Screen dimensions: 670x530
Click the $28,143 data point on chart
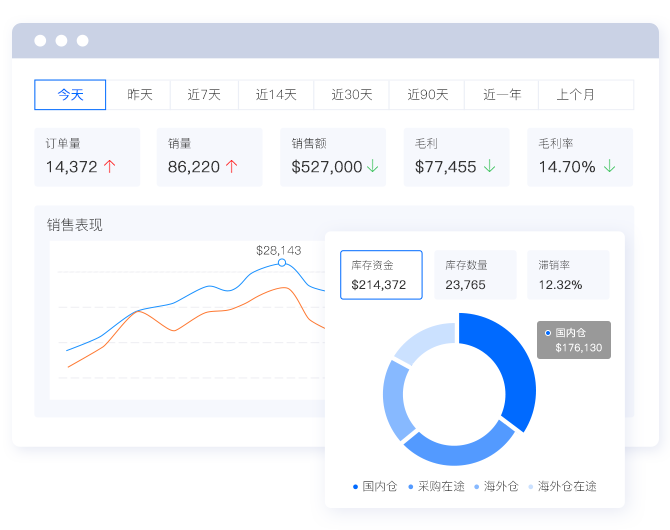pyautogui.click(x=282, y=263)
